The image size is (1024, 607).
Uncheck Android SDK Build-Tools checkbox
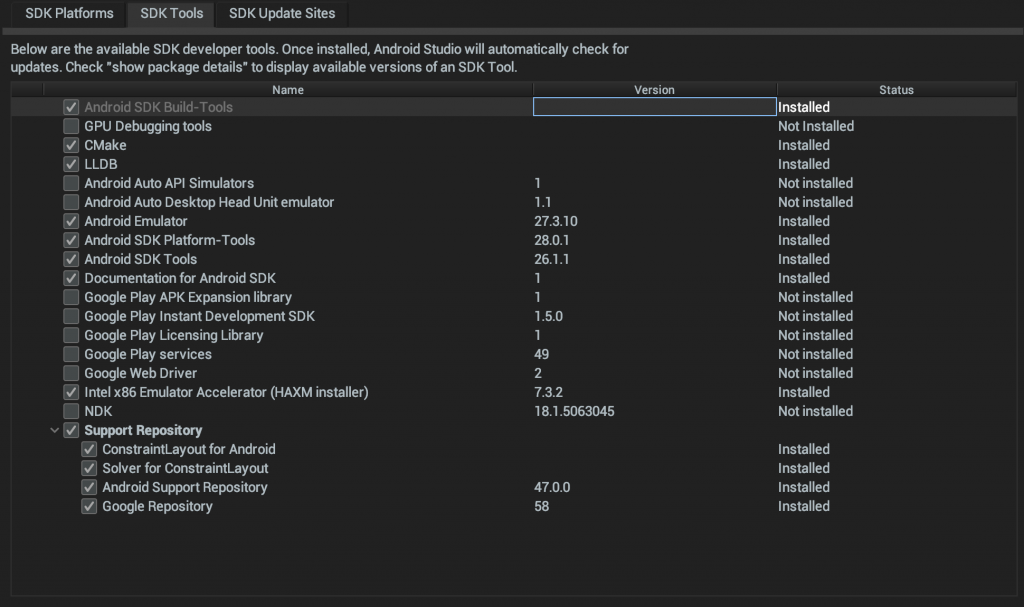pos(71,107)
